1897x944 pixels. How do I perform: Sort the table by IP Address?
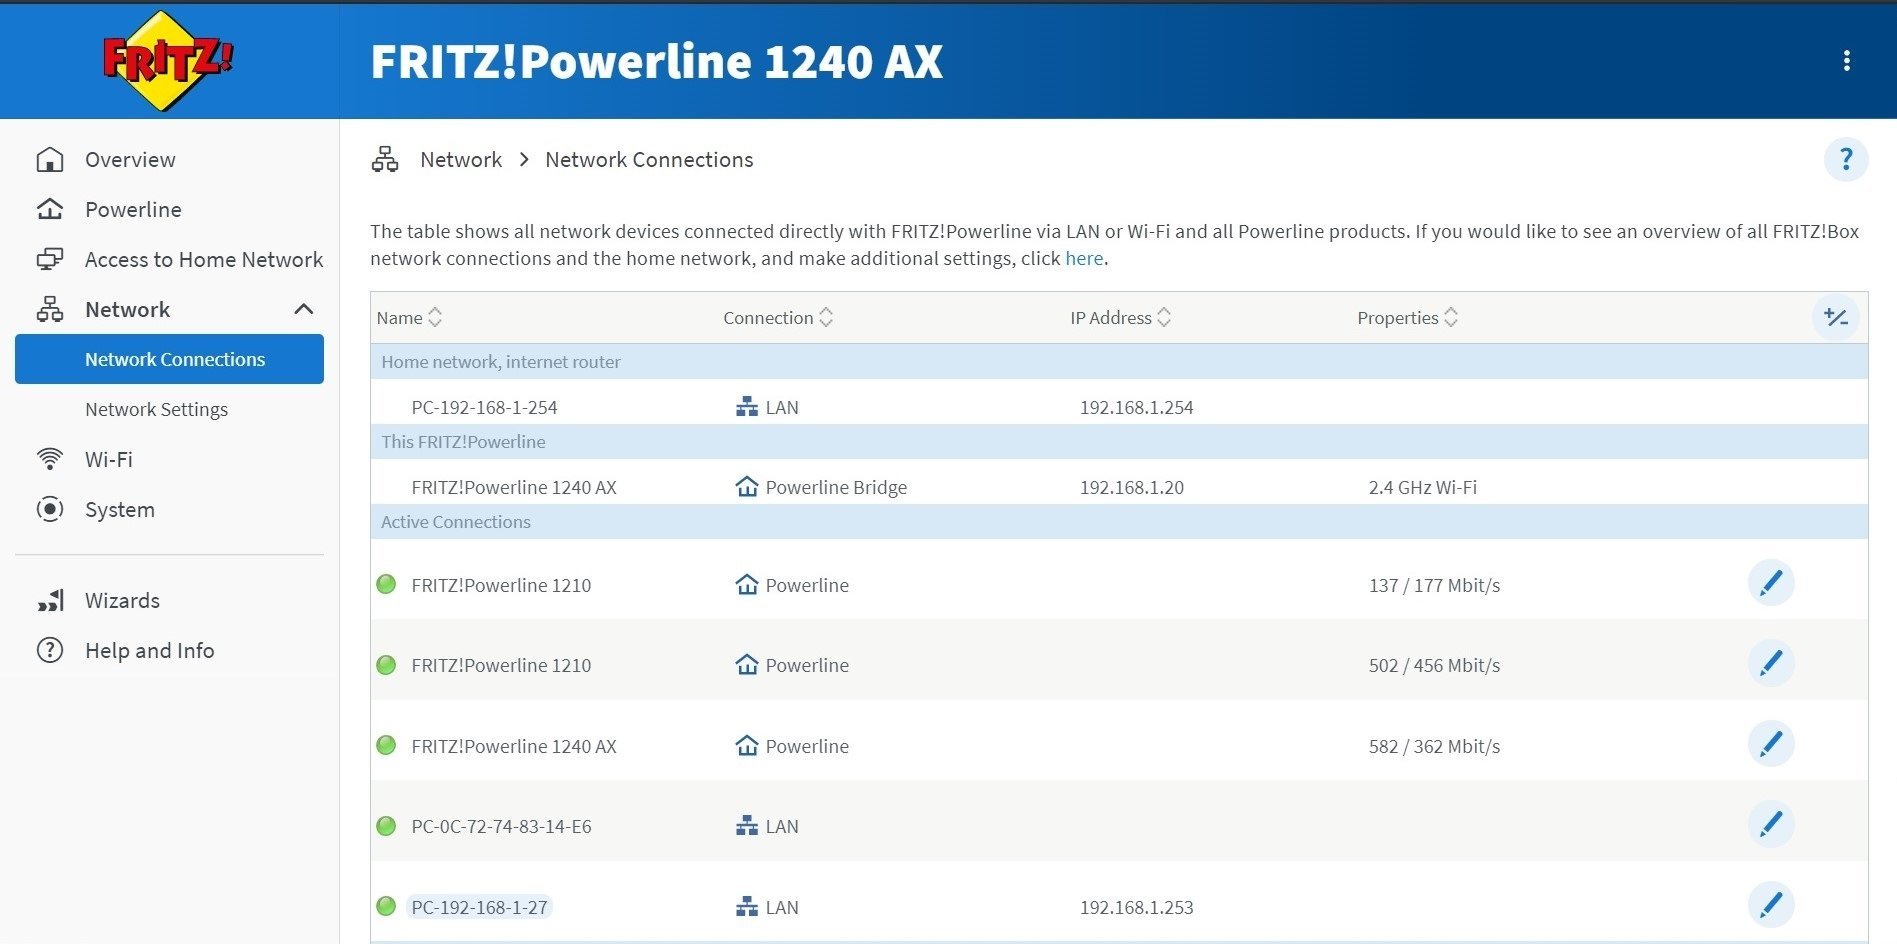coord(1120,318)
